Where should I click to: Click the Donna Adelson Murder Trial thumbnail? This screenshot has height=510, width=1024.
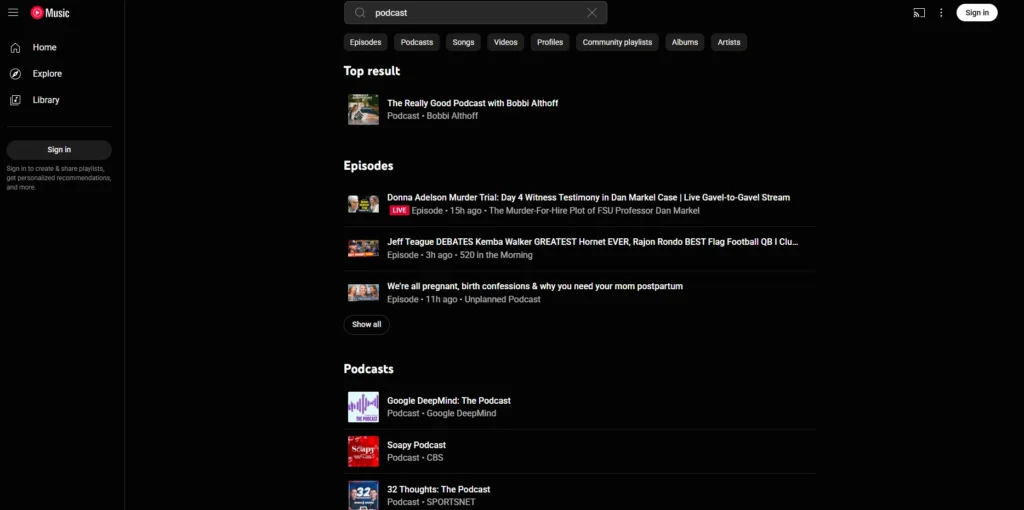pyautogui.click(x=363, y=204)
